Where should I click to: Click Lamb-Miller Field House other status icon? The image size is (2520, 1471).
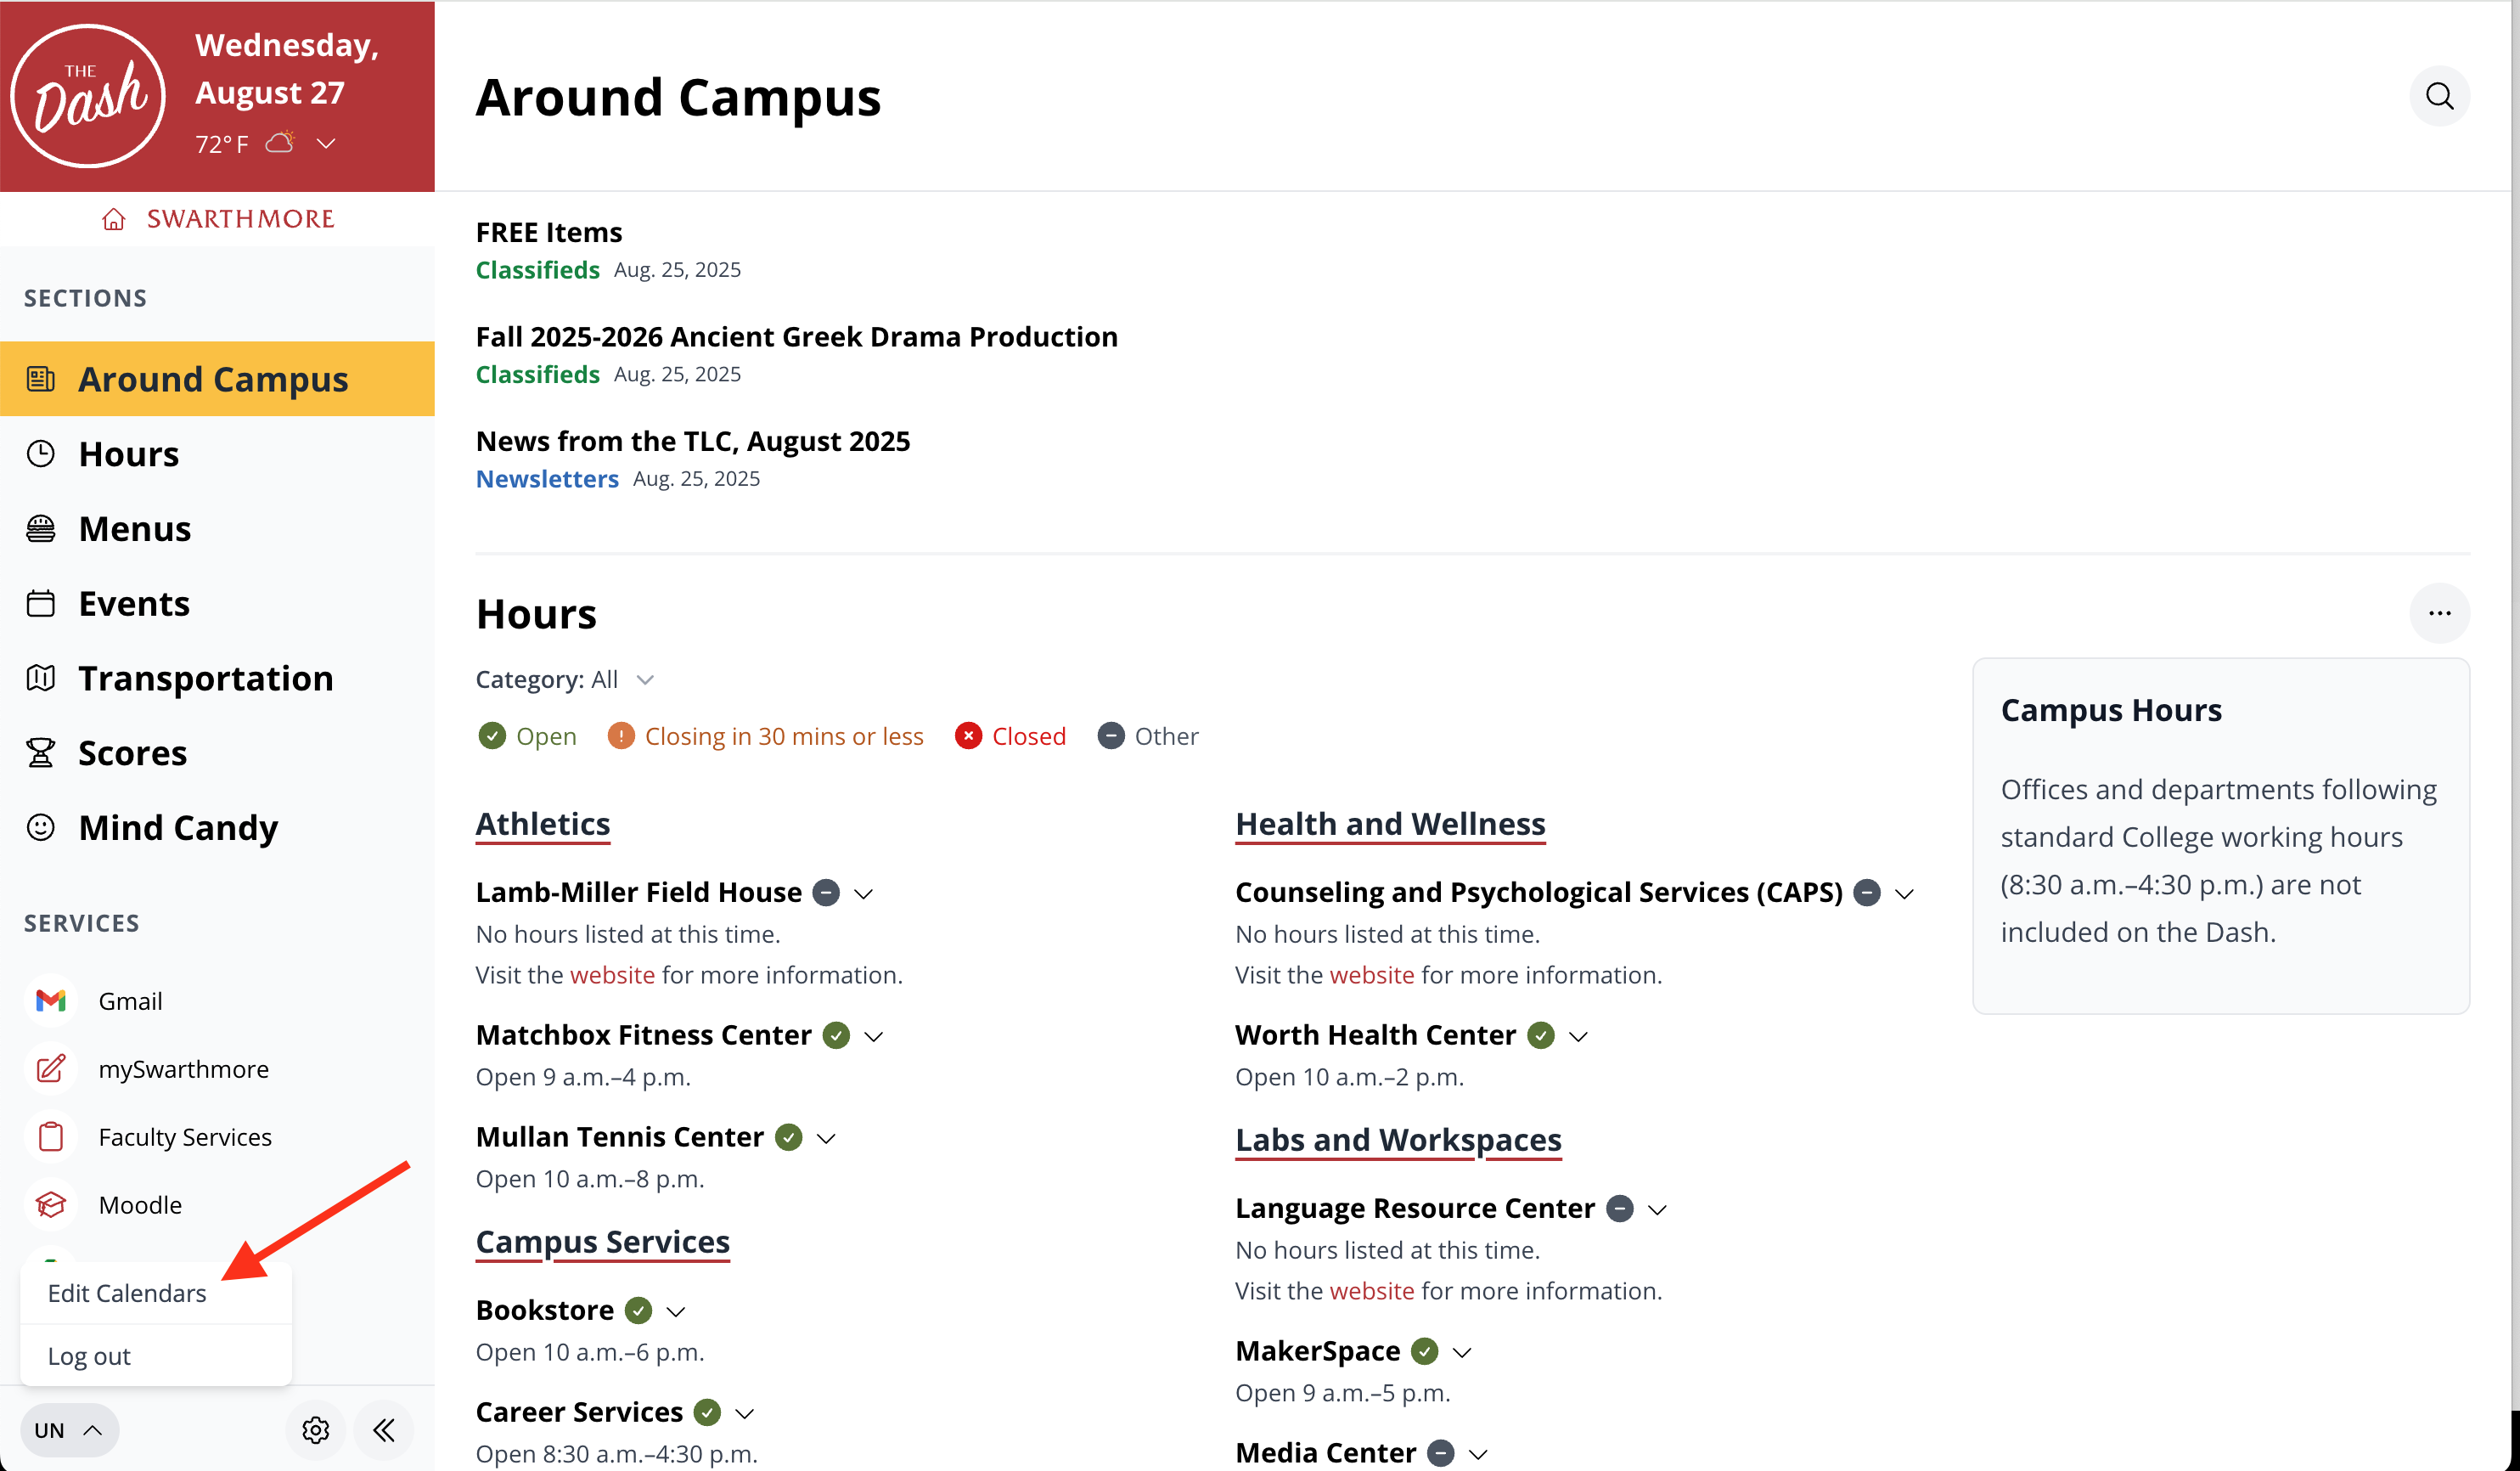point(826,892)
